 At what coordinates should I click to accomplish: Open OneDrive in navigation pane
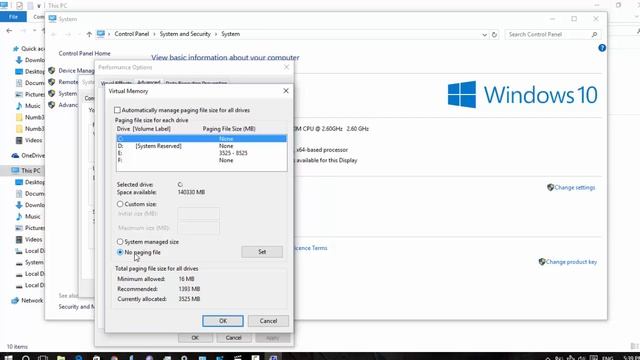pyautogui.click(x=33, y=156)
